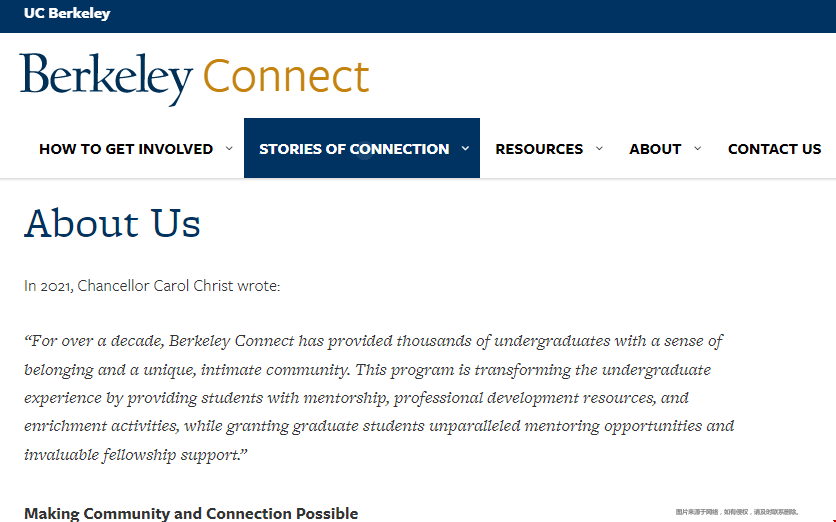Select the Stories of Connection menu item
Viewport: 836px width, 522px height.
point(354,149)
